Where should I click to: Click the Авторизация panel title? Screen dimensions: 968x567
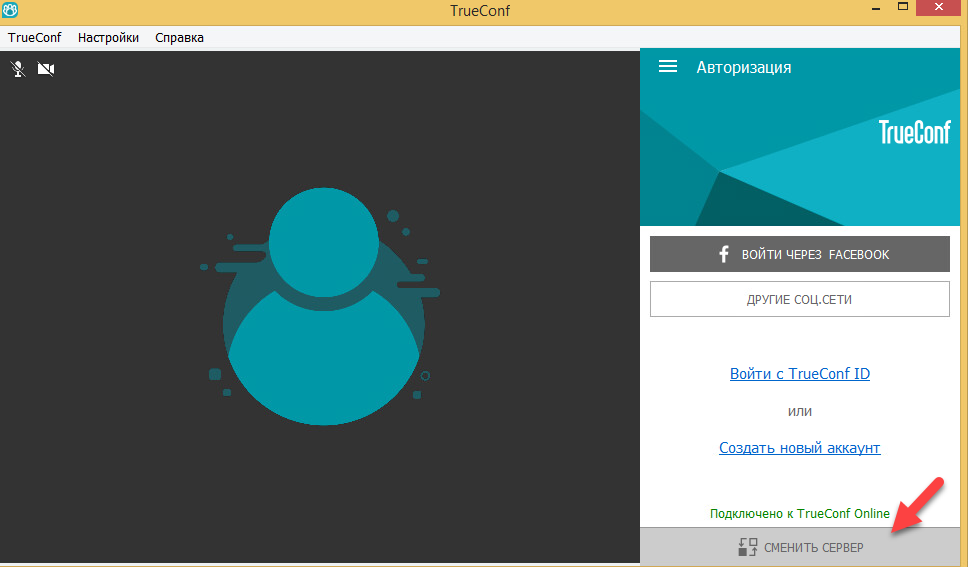(743, 67)
